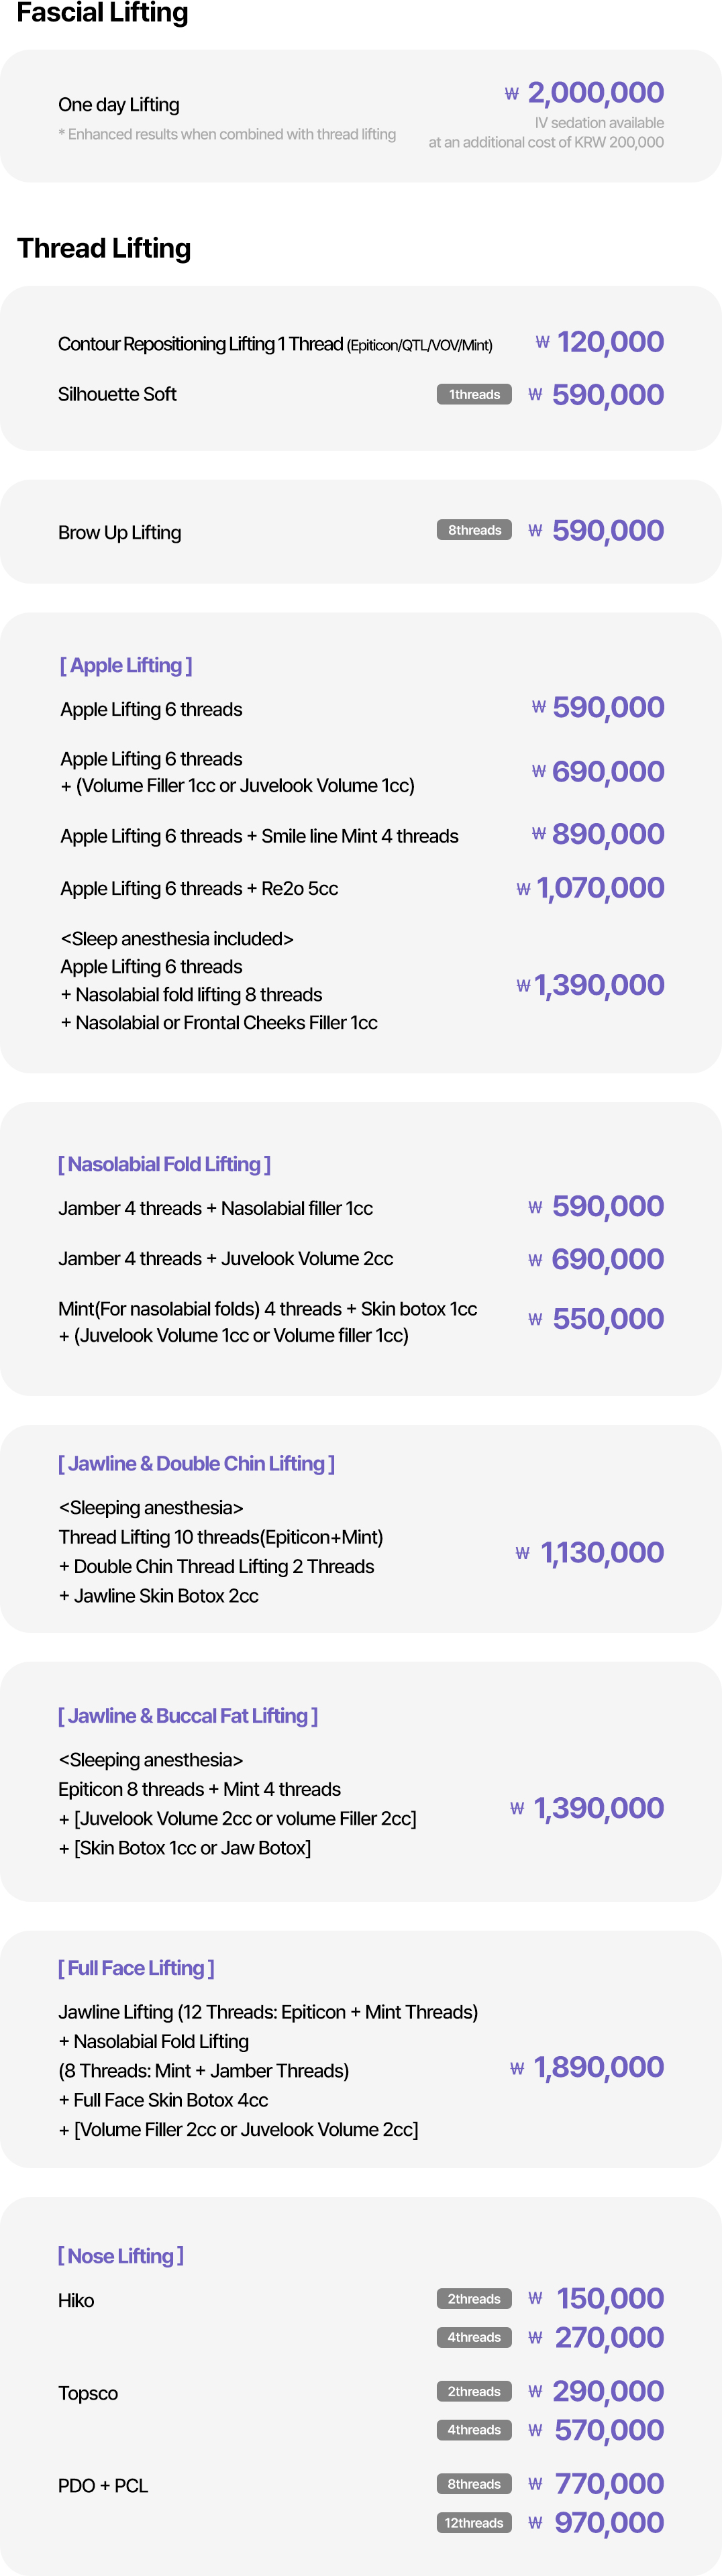This screenshot has width=722, height=2576.
Task: Select the Hiko 4threads badge
Action: point(474,2337)
